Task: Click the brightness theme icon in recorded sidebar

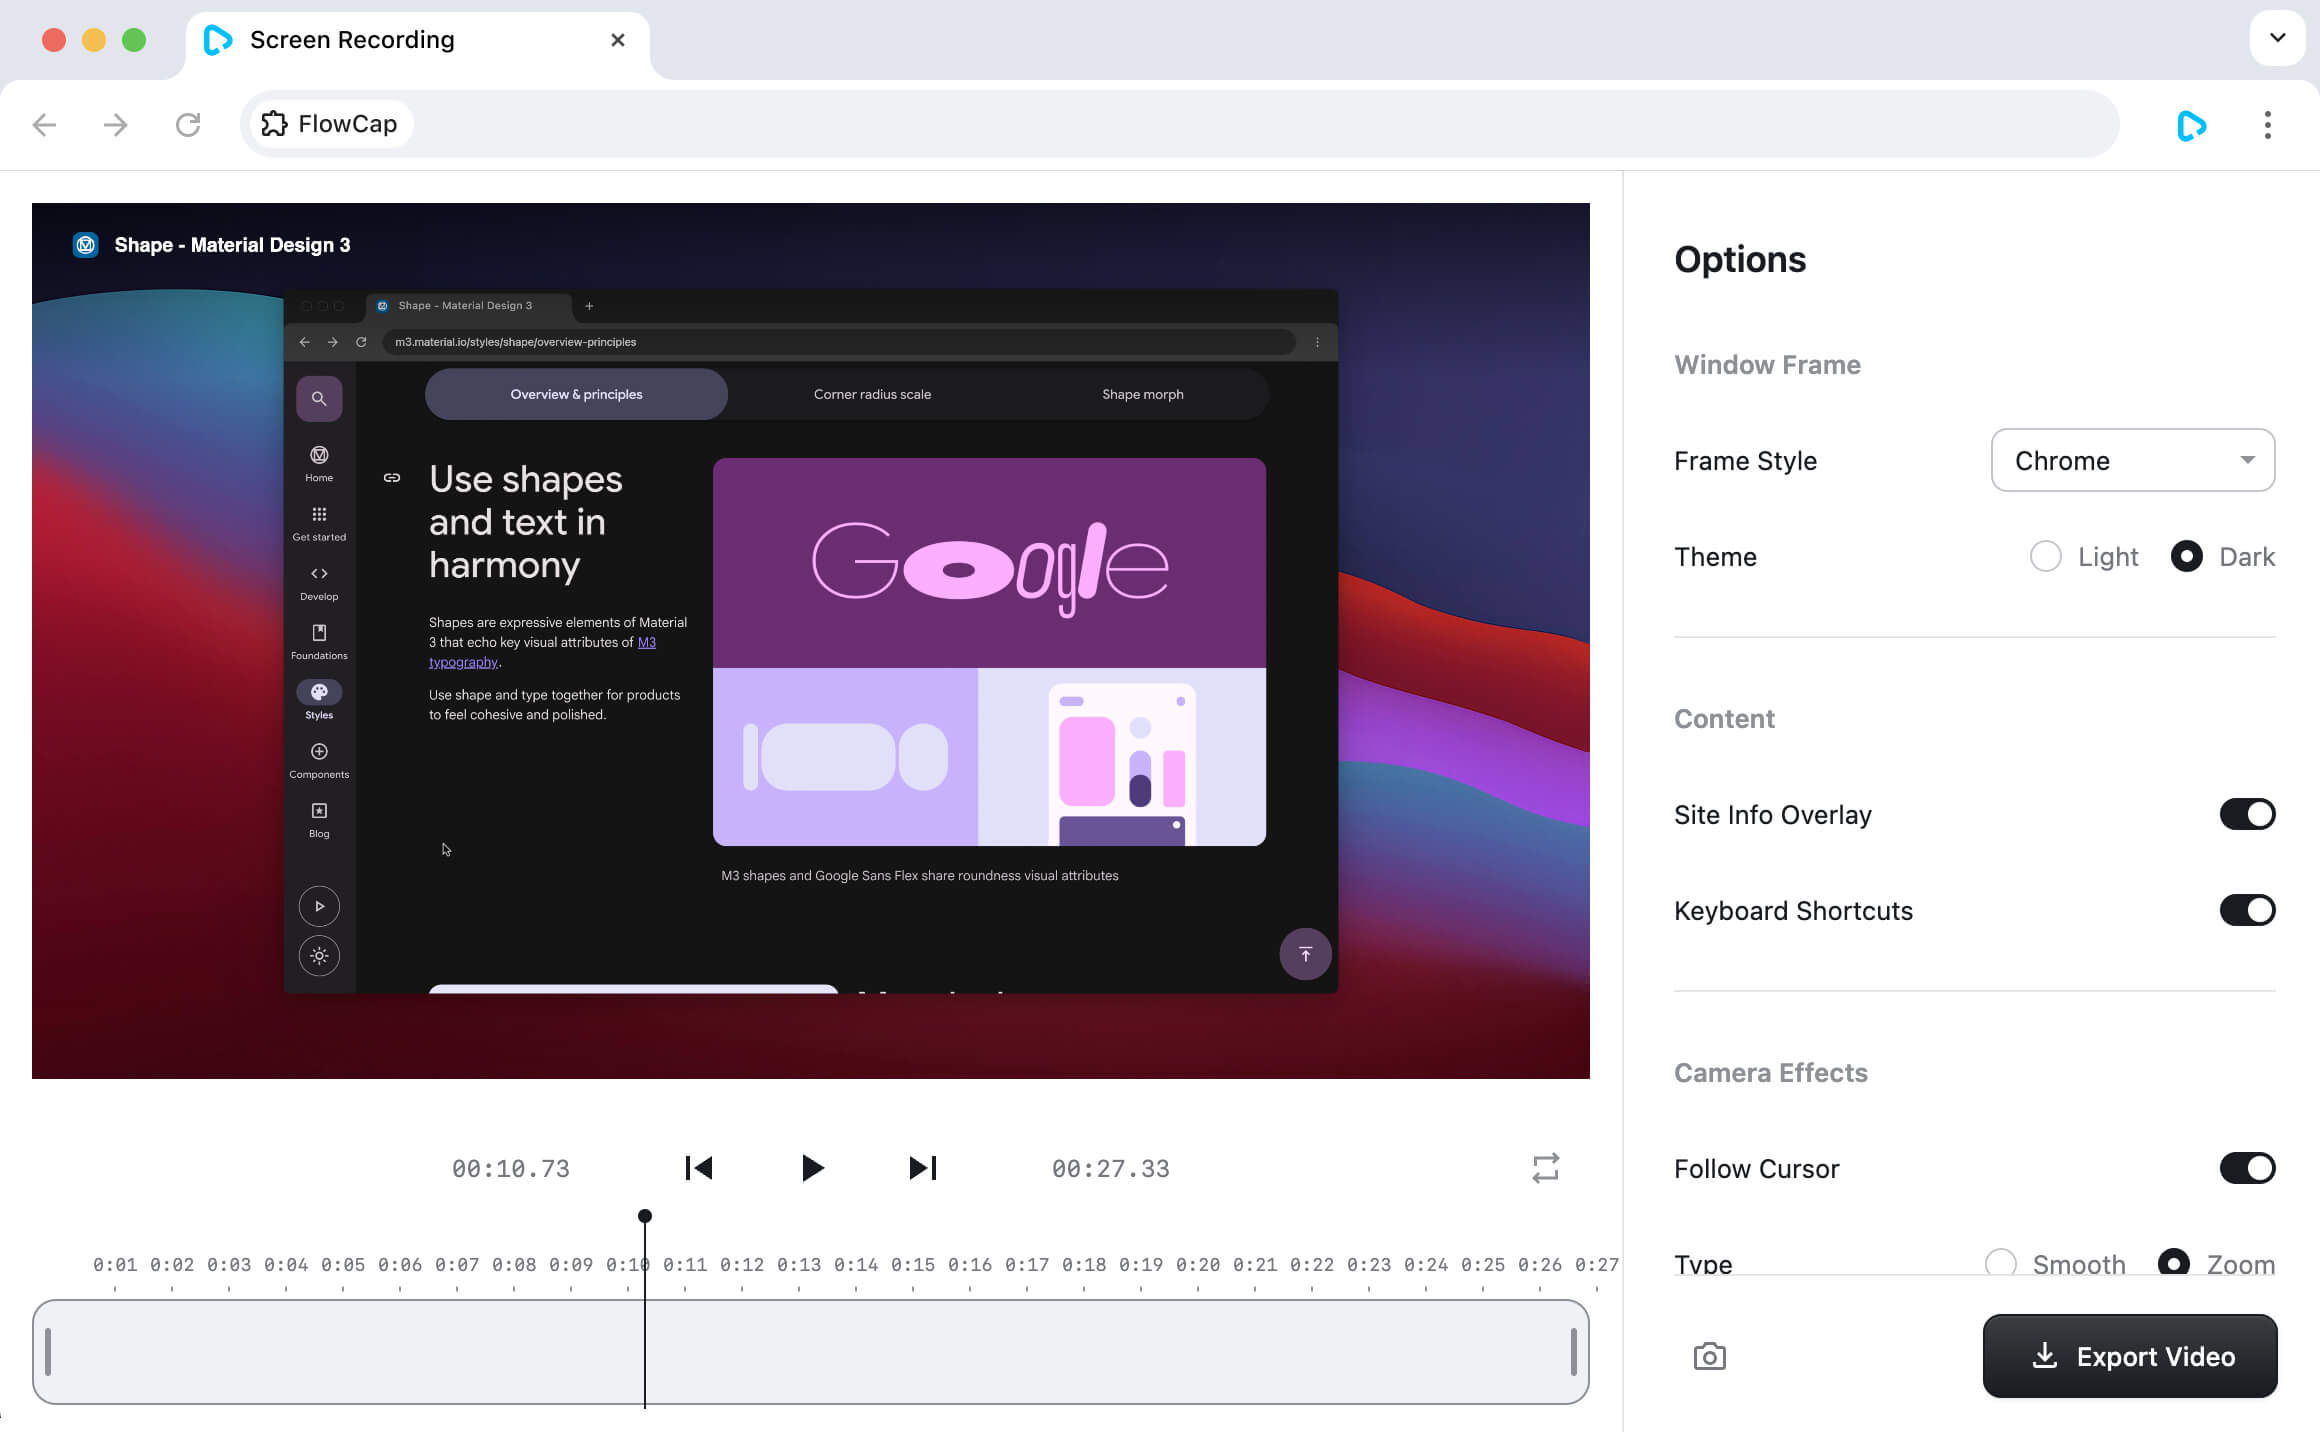Action: click(319, 956)
